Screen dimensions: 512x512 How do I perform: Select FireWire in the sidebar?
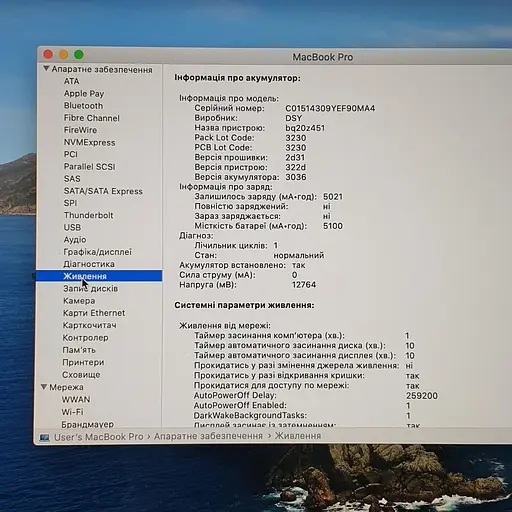tap(80, 130)
